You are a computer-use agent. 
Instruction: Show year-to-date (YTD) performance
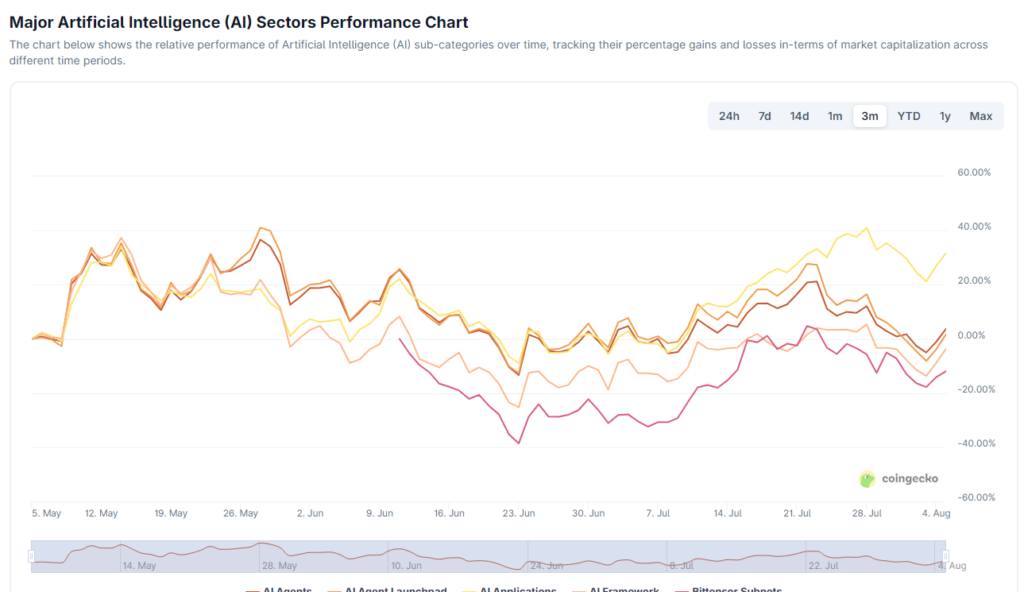point(909,116)
